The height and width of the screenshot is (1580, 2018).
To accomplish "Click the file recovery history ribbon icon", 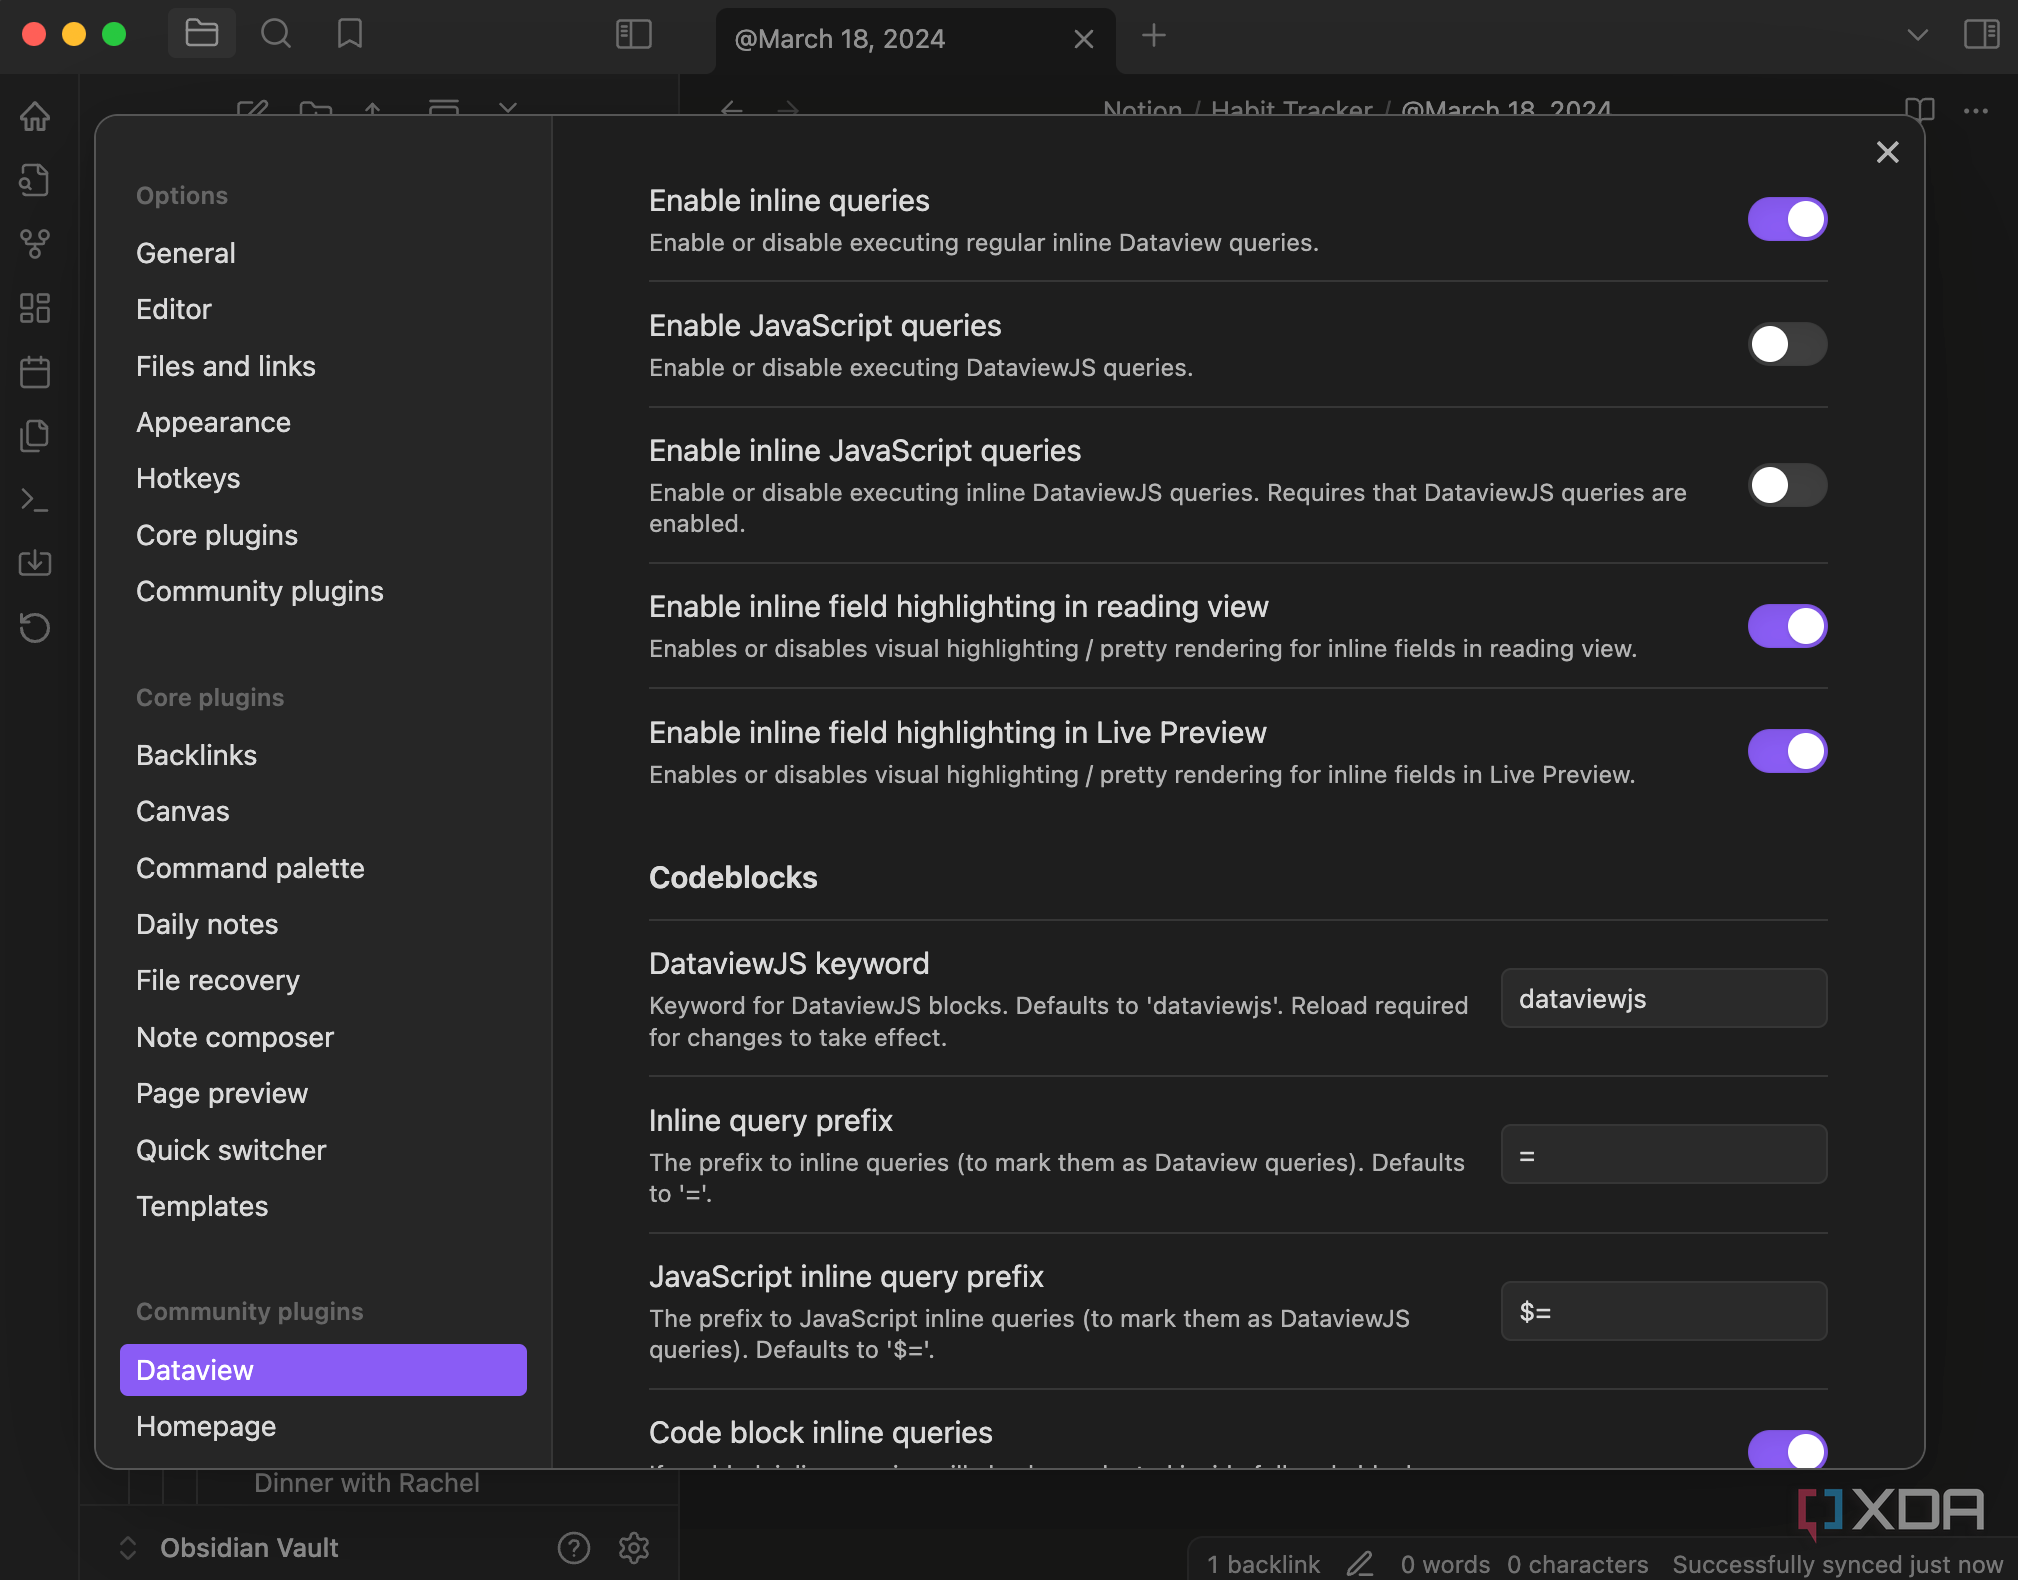I will point(35,627).
